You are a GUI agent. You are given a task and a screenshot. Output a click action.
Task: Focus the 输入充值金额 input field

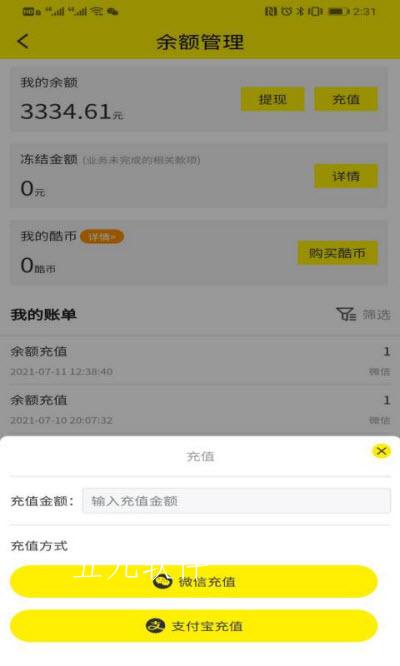point(237,501)
